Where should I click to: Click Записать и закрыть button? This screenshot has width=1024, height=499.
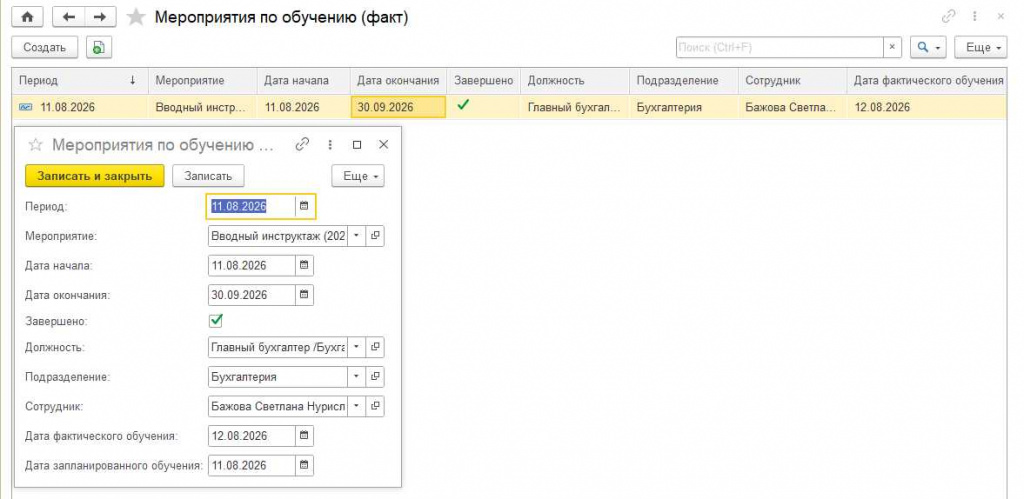tap(95, 176)
